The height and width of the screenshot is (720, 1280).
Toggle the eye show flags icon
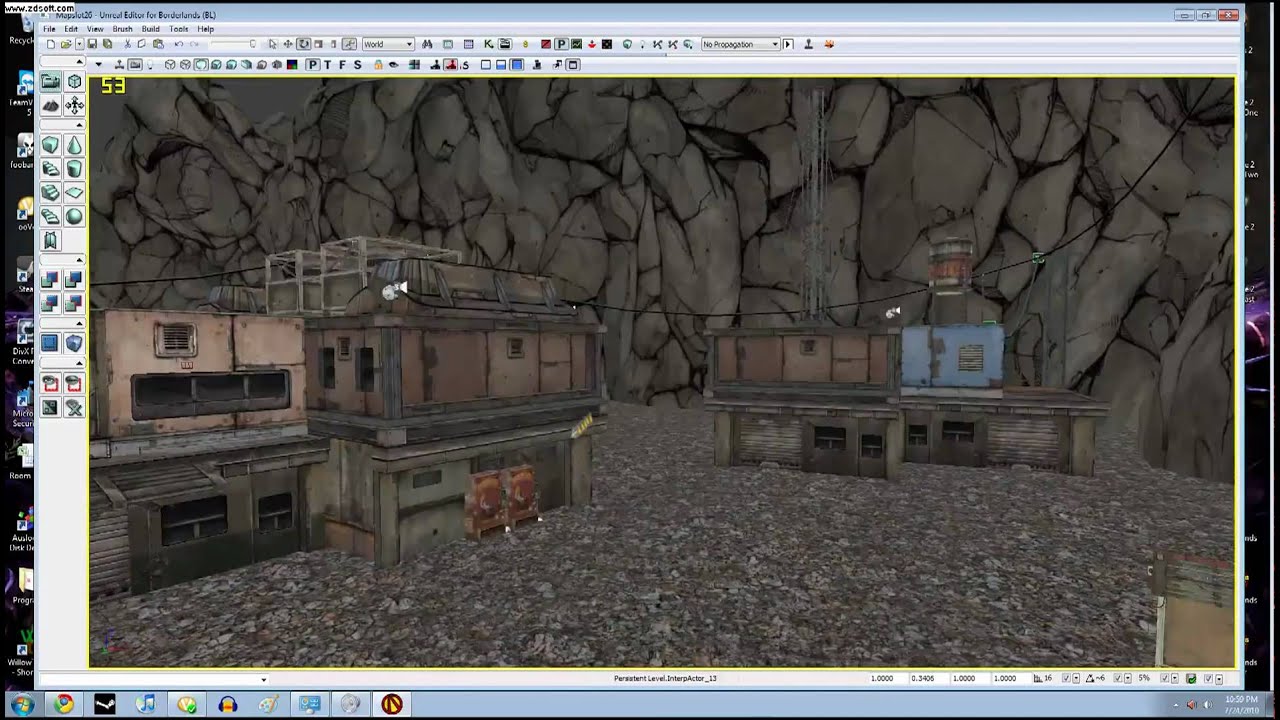point(393,65)
